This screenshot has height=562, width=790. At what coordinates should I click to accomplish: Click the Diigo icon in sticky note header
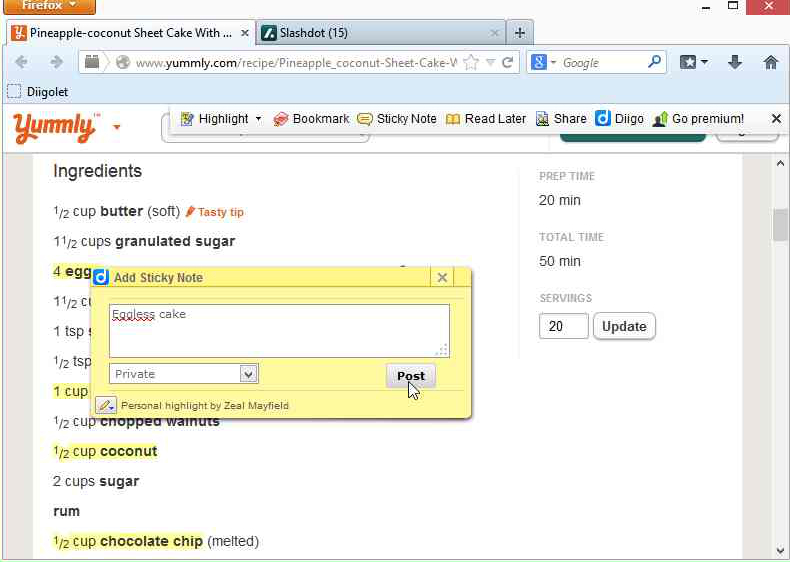point(101,277)
